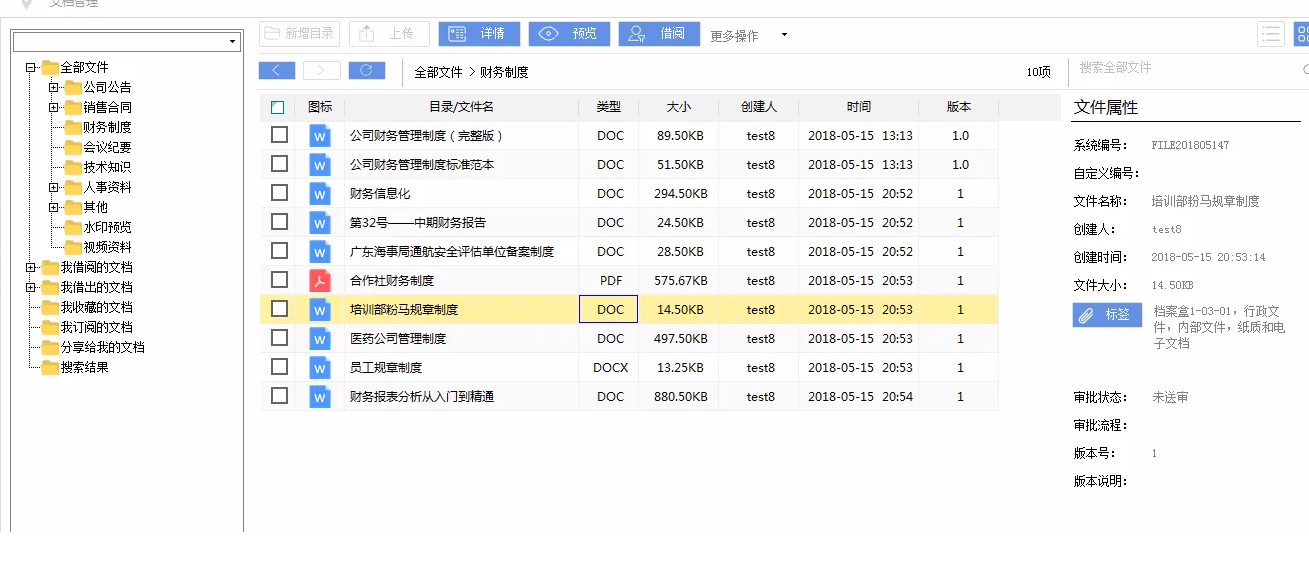The height and width of the screenshot is (588, 1309).
Task: Click the PDF icon for 合作社财务制度
Action: pos(319,281)
